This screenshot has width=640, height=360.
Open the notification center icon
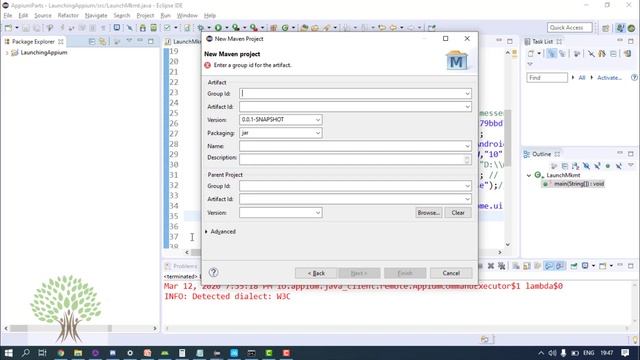pos(625,353)
